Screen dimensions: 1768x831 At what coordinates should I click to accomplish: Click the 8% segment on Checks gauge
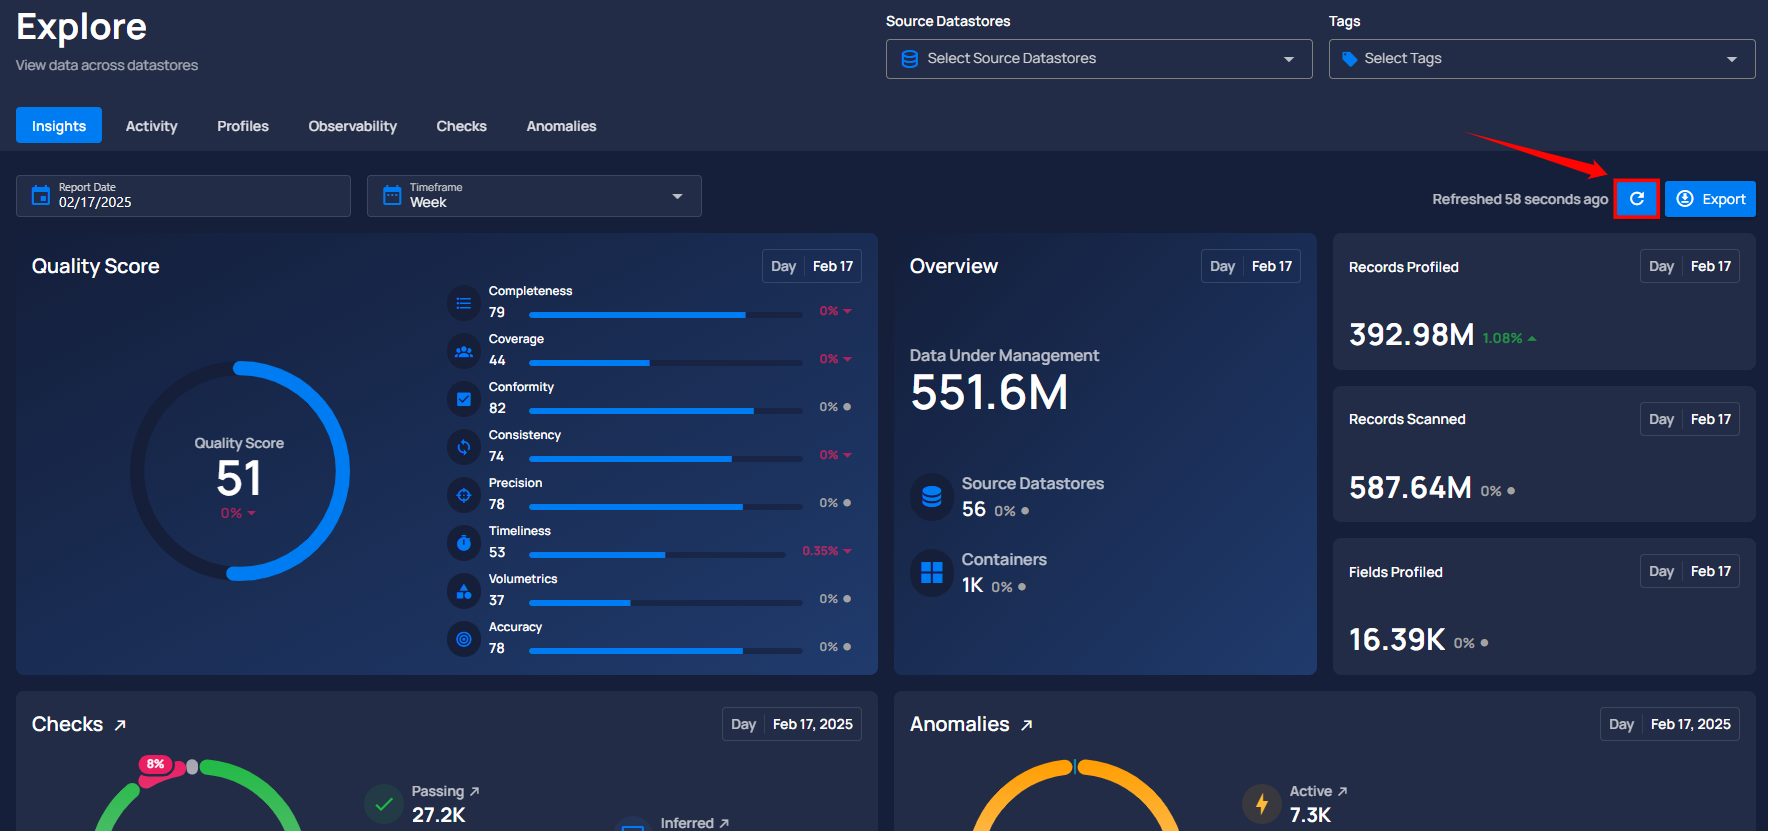coord(156,765)
